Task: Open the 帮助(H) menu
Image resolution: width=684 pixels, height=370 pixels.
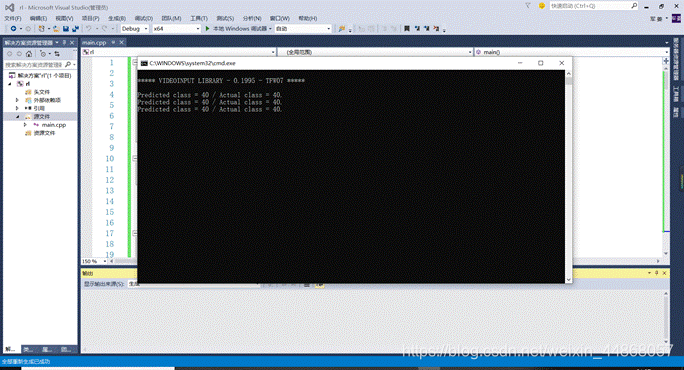Action: [307, 18]
